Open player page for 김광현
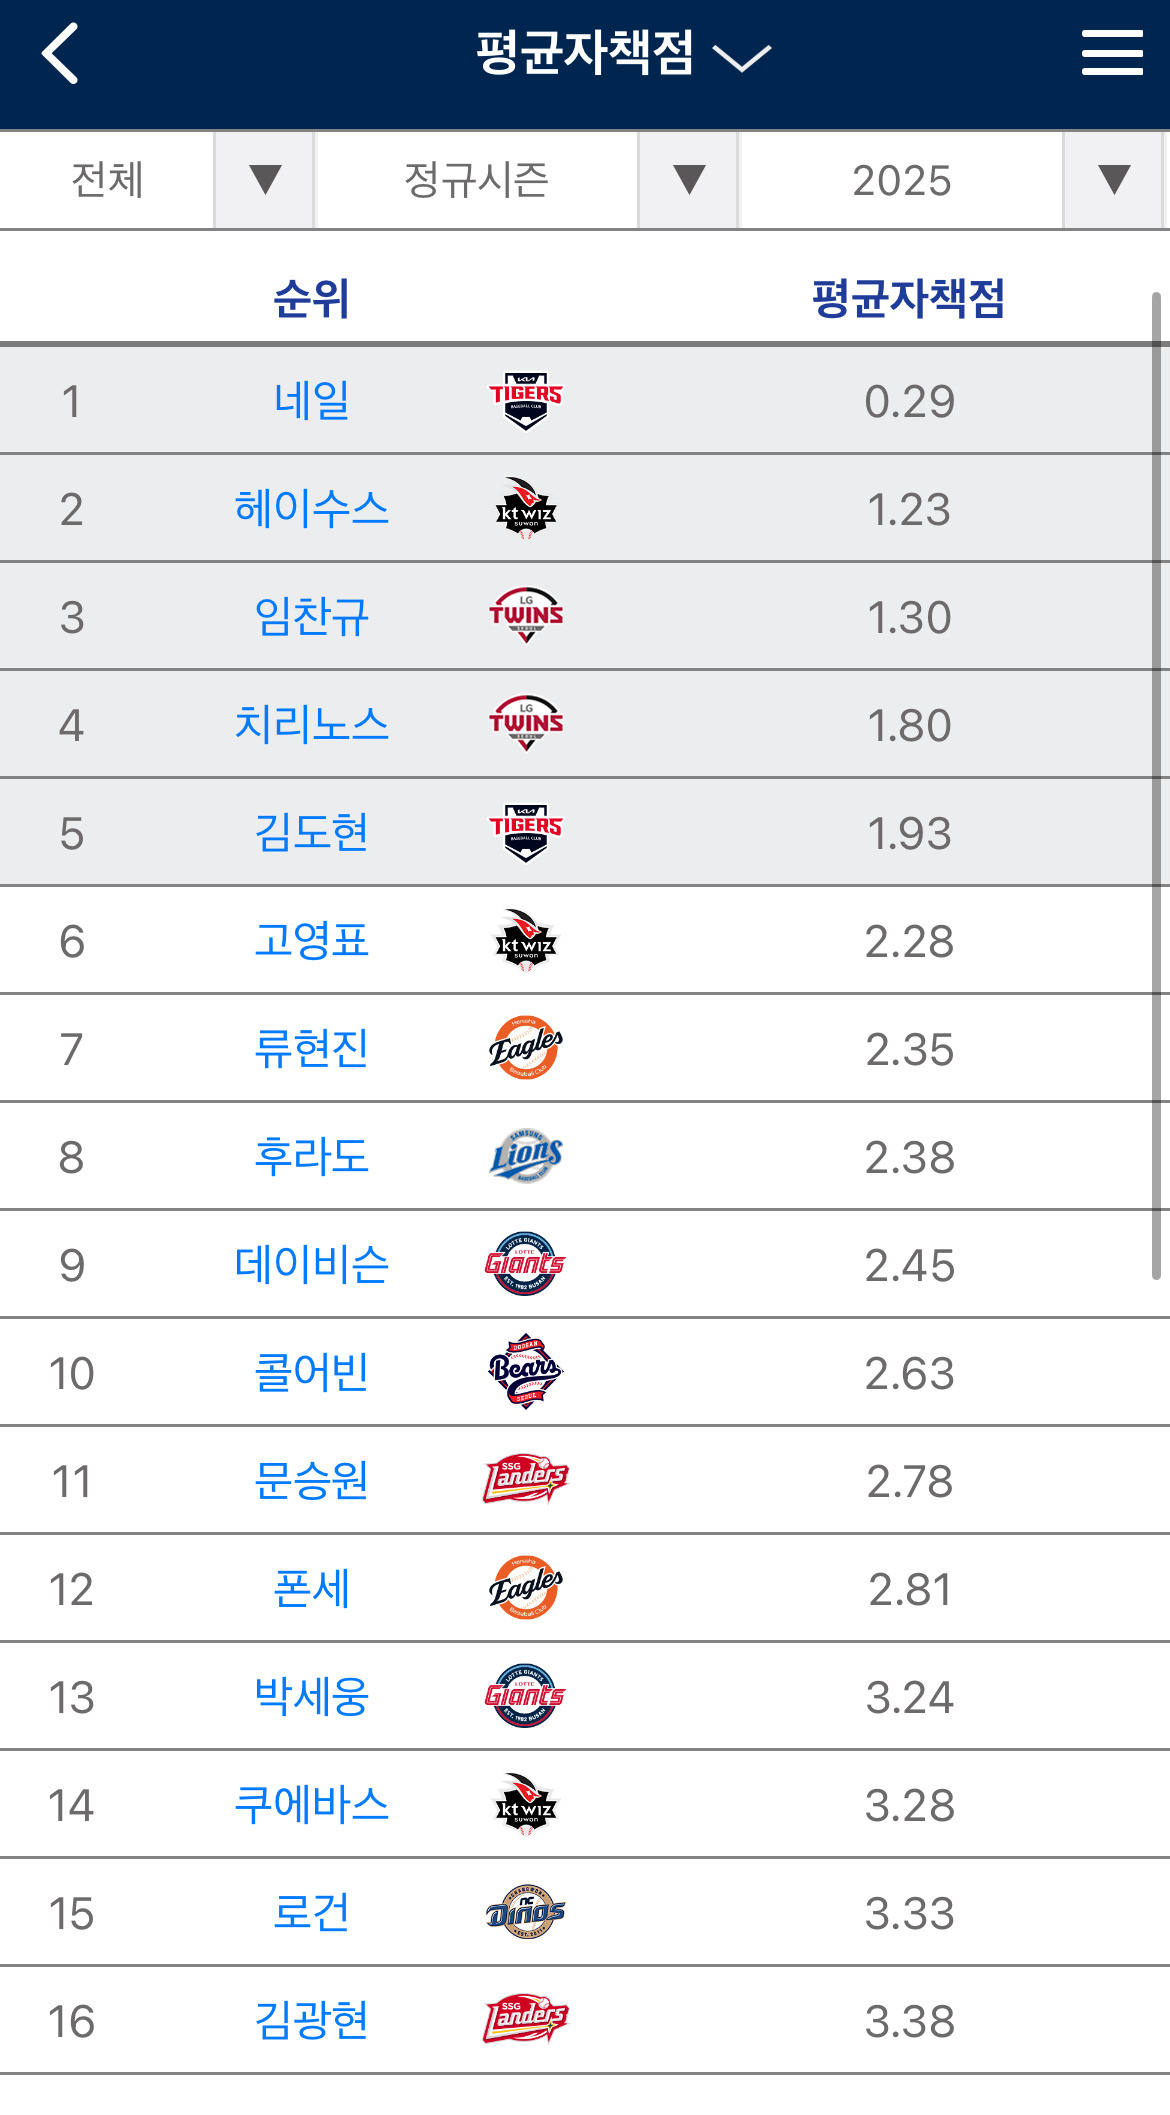Image resolution: width=1170 pixels, height=2115 pixels. click(x=312, y=2019)
